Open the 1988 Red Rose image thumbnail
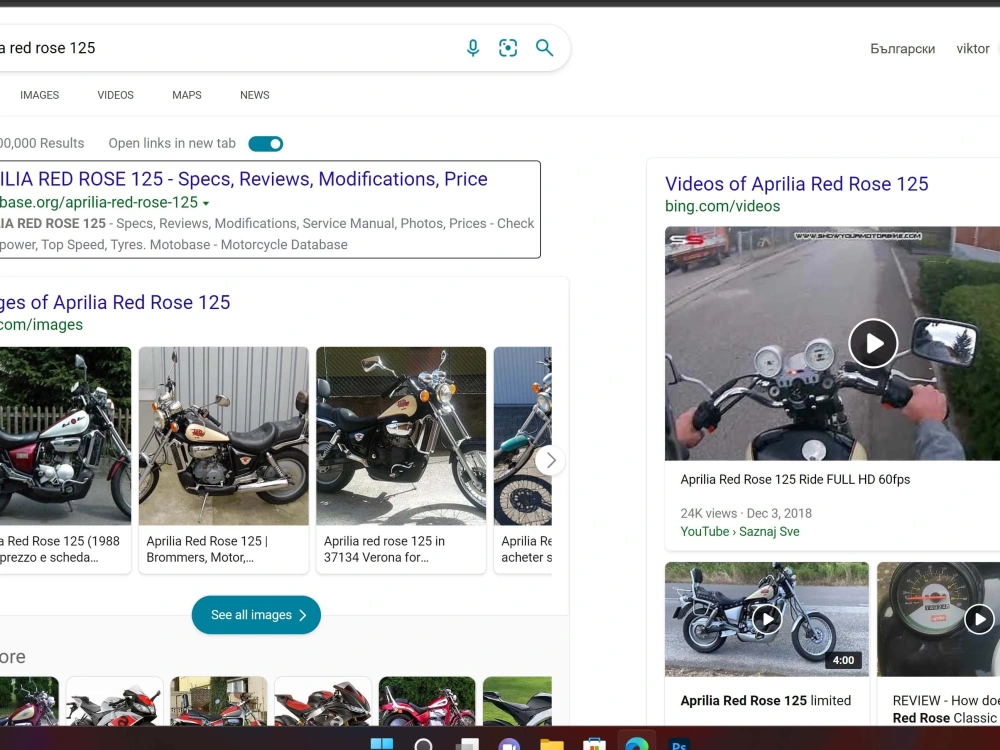Screen dimensions: 1000x750 pos(65,436)
